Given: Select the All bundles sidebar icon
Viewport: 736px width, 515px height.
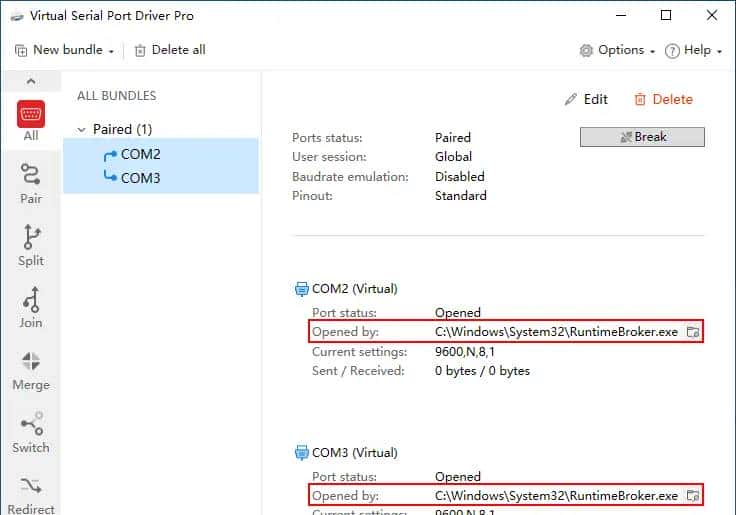Looking at the screenshot, I should 31,120.
